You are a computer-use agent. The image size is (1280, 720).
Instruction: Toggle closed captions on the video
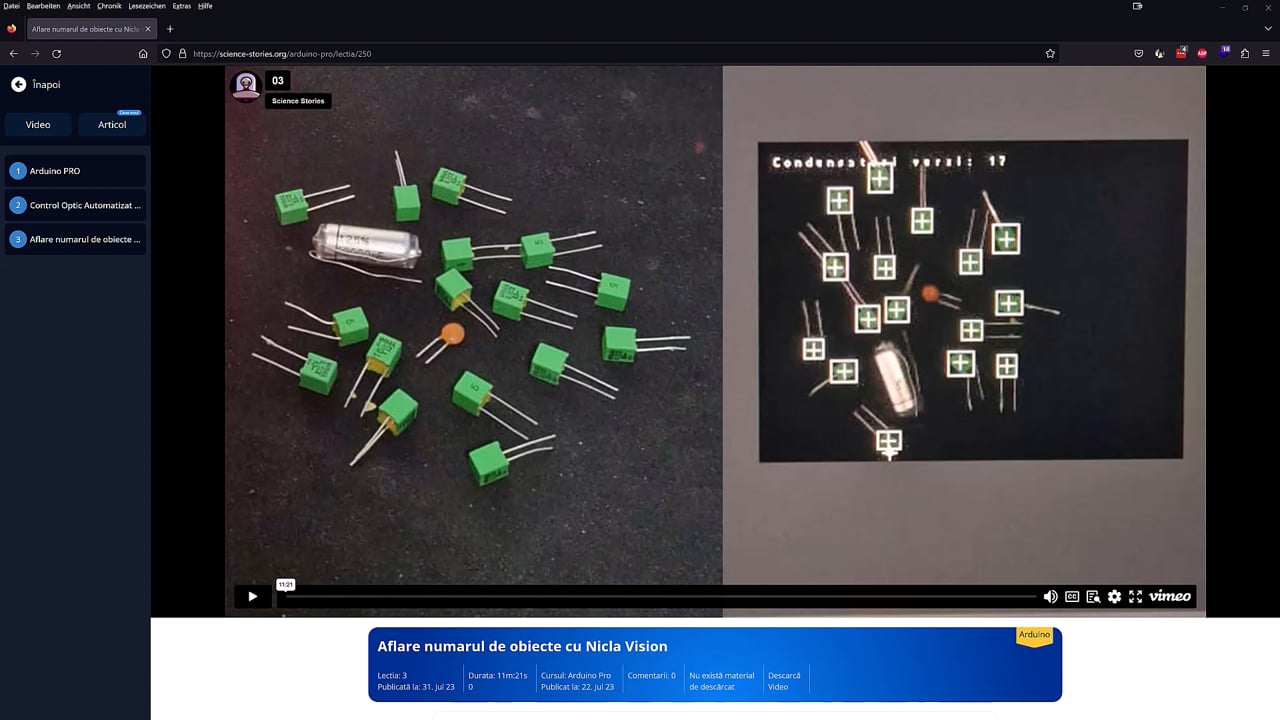(x=1072, y=597)
